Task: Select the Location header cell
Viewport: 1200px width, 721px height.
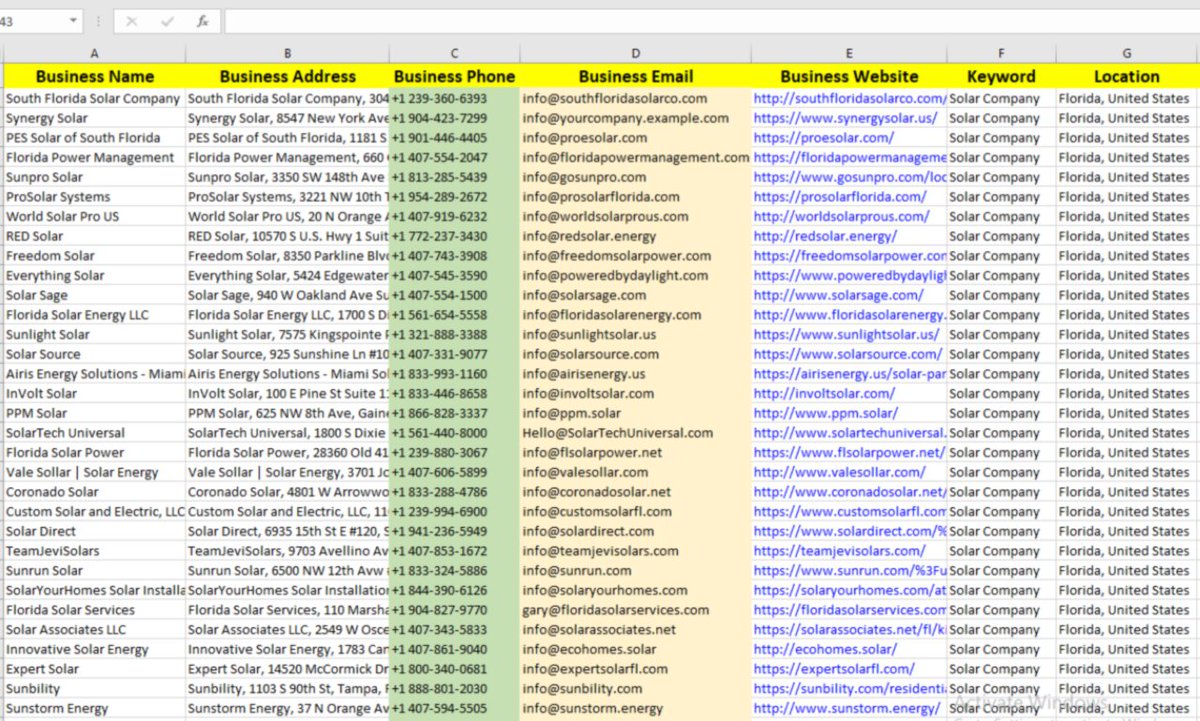Action: (x=1126, y=77)
